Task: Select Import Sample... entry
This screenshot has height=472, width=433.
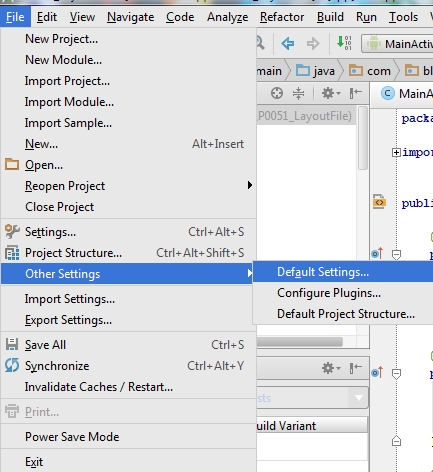Action: tap(128, 123)
